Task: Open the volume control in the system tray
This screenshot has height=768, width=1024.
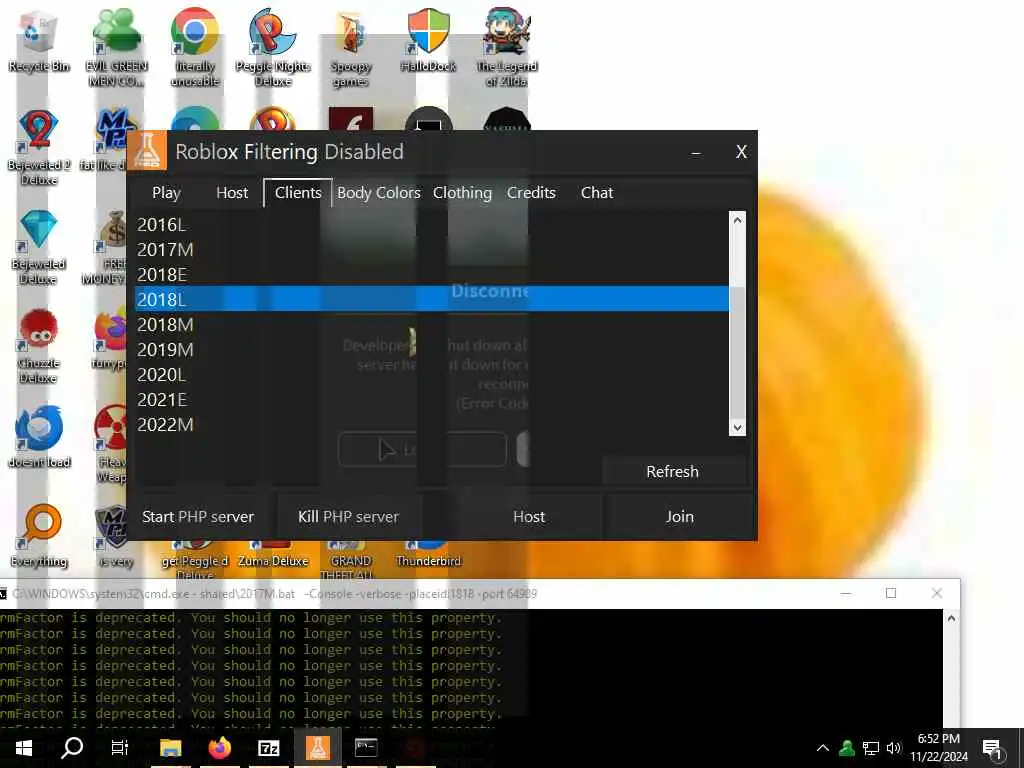Action: (x=893, y=748)
